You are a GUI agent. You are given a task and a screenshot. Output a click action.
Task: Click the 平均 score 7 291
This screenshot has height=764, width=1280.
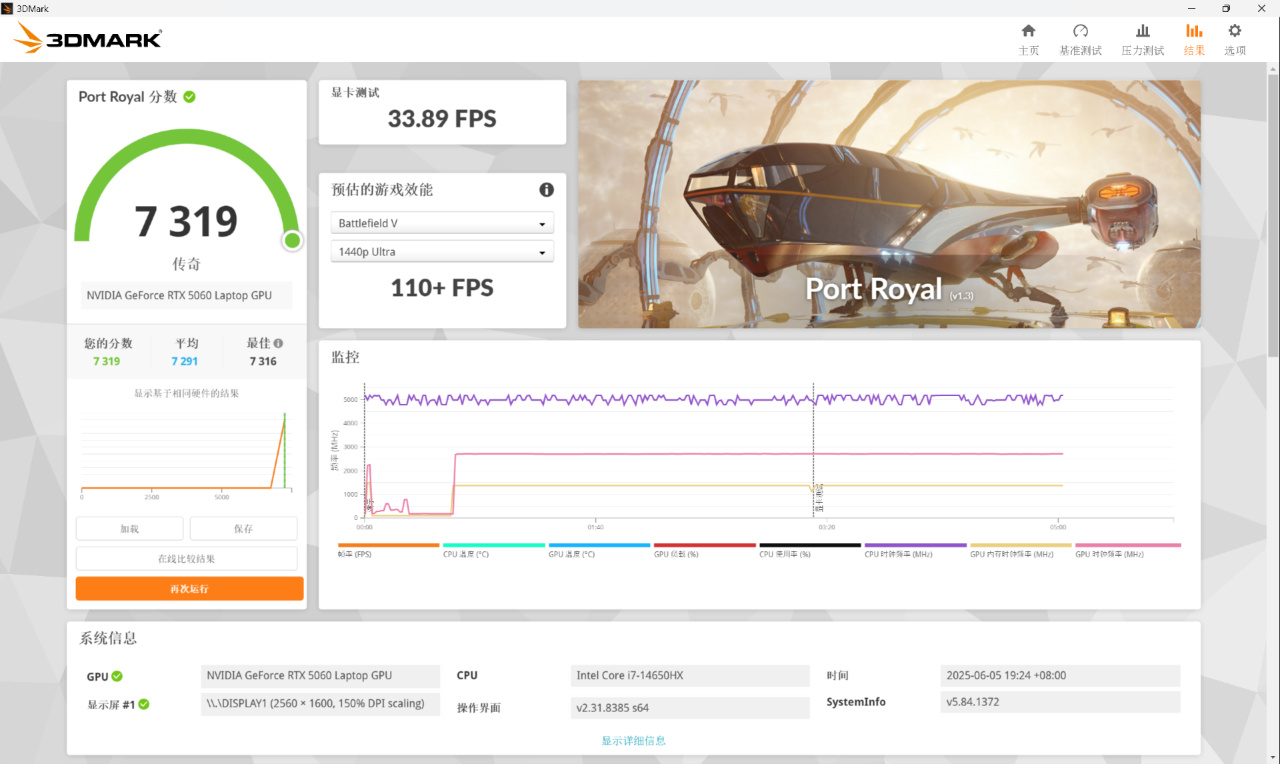point(185,361)
